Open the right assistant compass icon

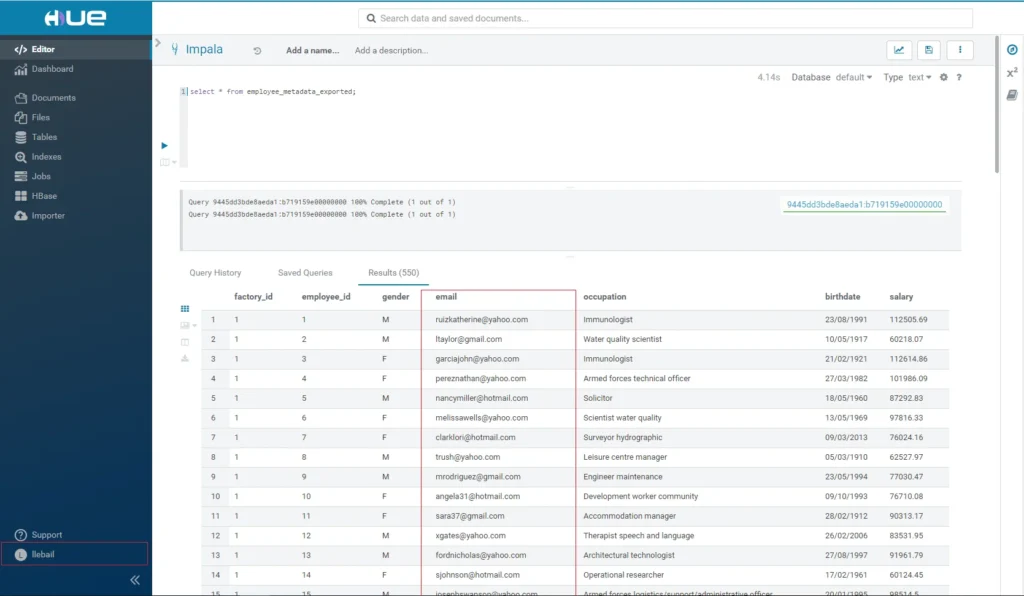pos(1012,50)
